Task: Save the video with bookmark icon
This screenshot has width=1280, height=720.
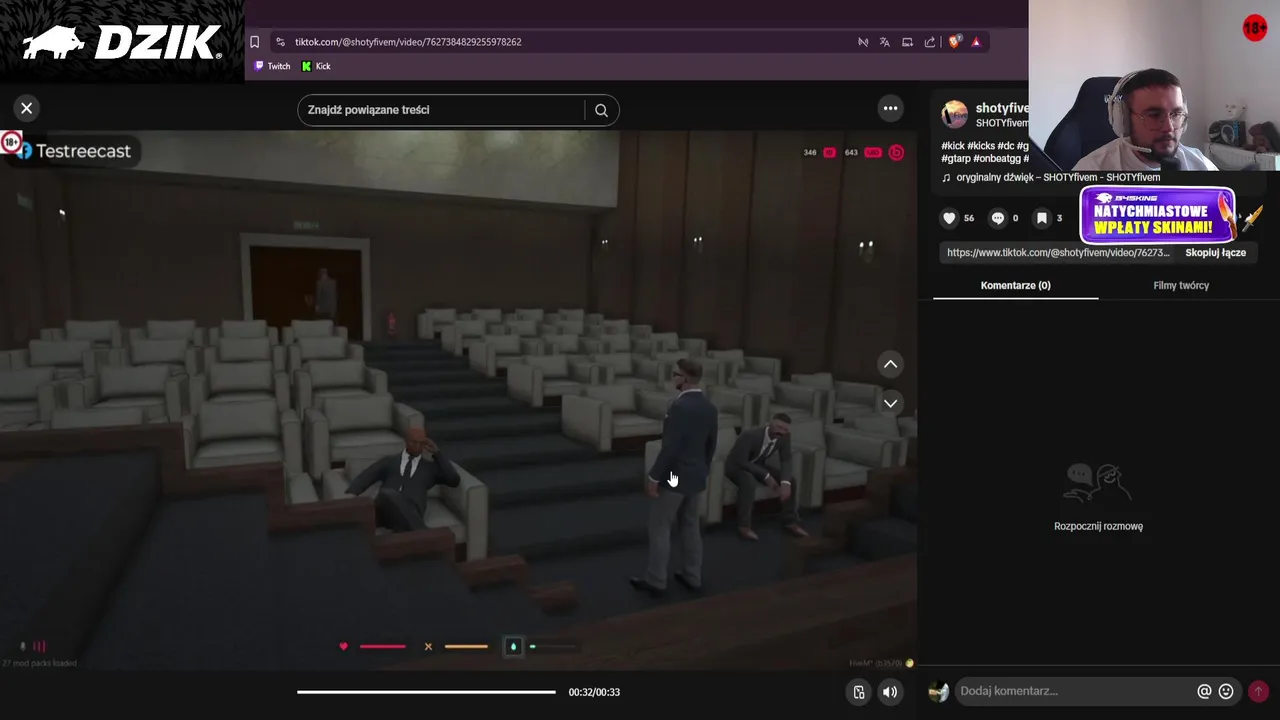Action: pyautogui.click(x=1041, y=218)
